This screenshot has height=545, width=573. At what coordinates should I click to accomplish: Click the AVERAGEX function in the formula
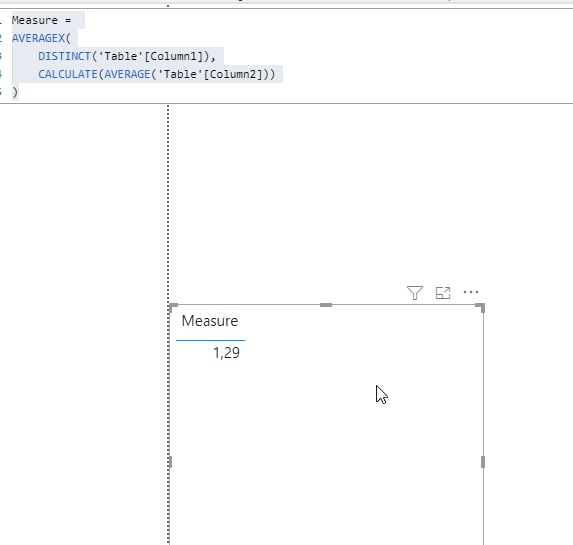point(38,38)
